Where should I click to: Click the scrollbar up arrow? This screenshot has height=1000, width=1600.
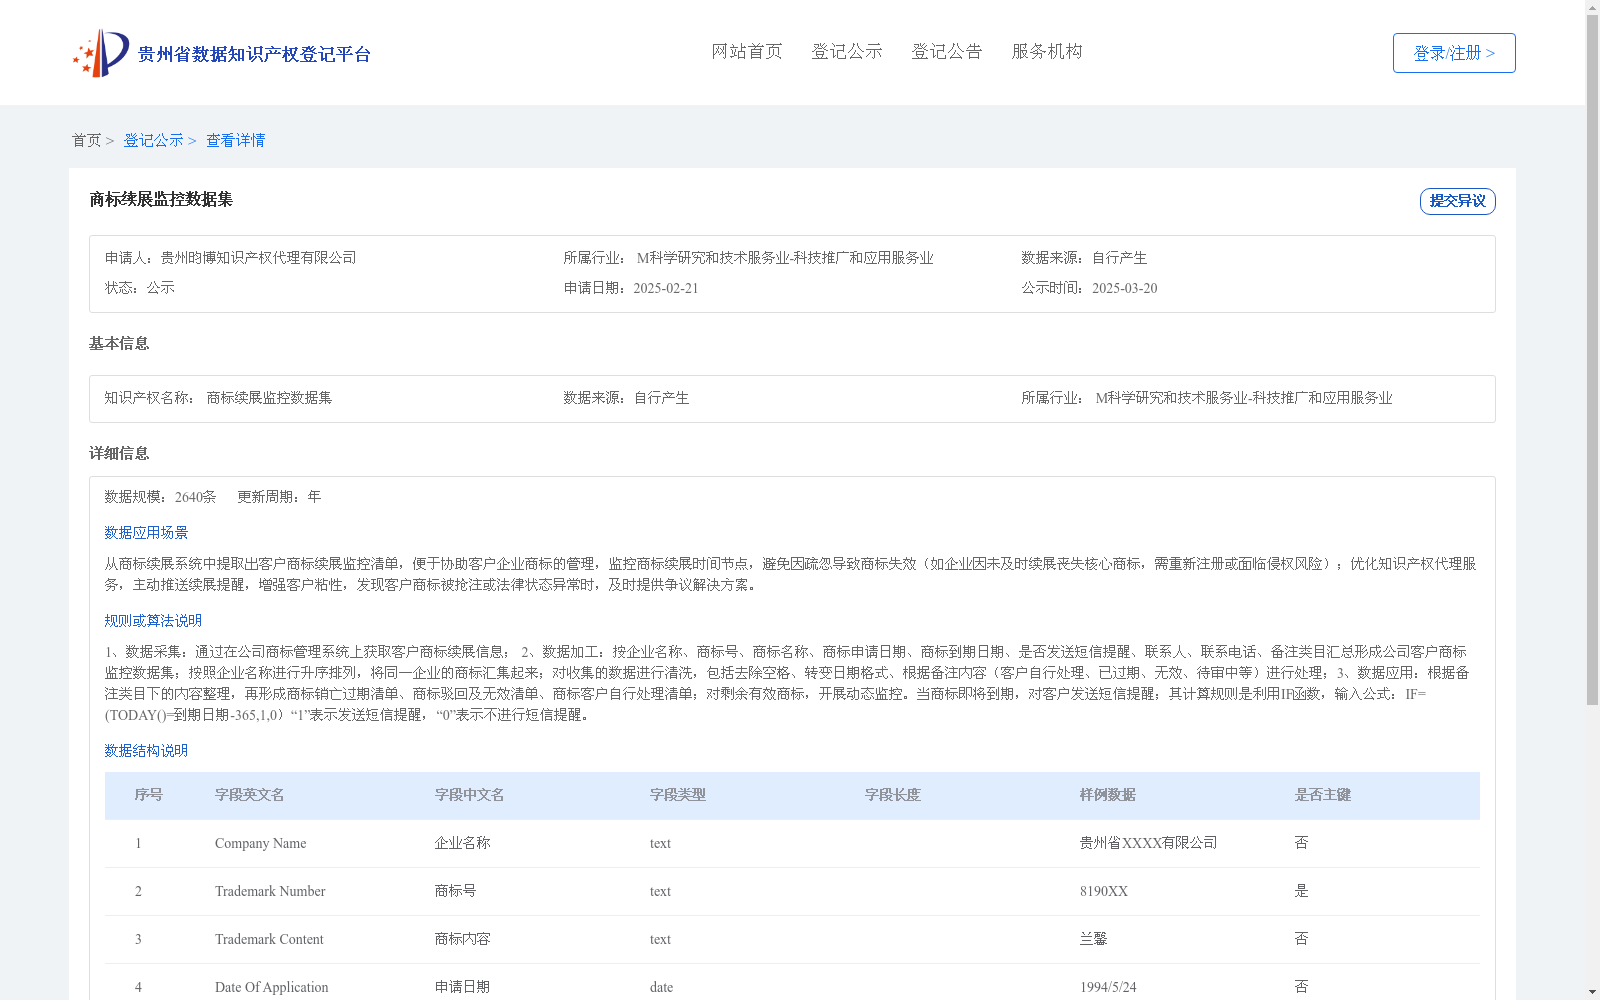1592,7
